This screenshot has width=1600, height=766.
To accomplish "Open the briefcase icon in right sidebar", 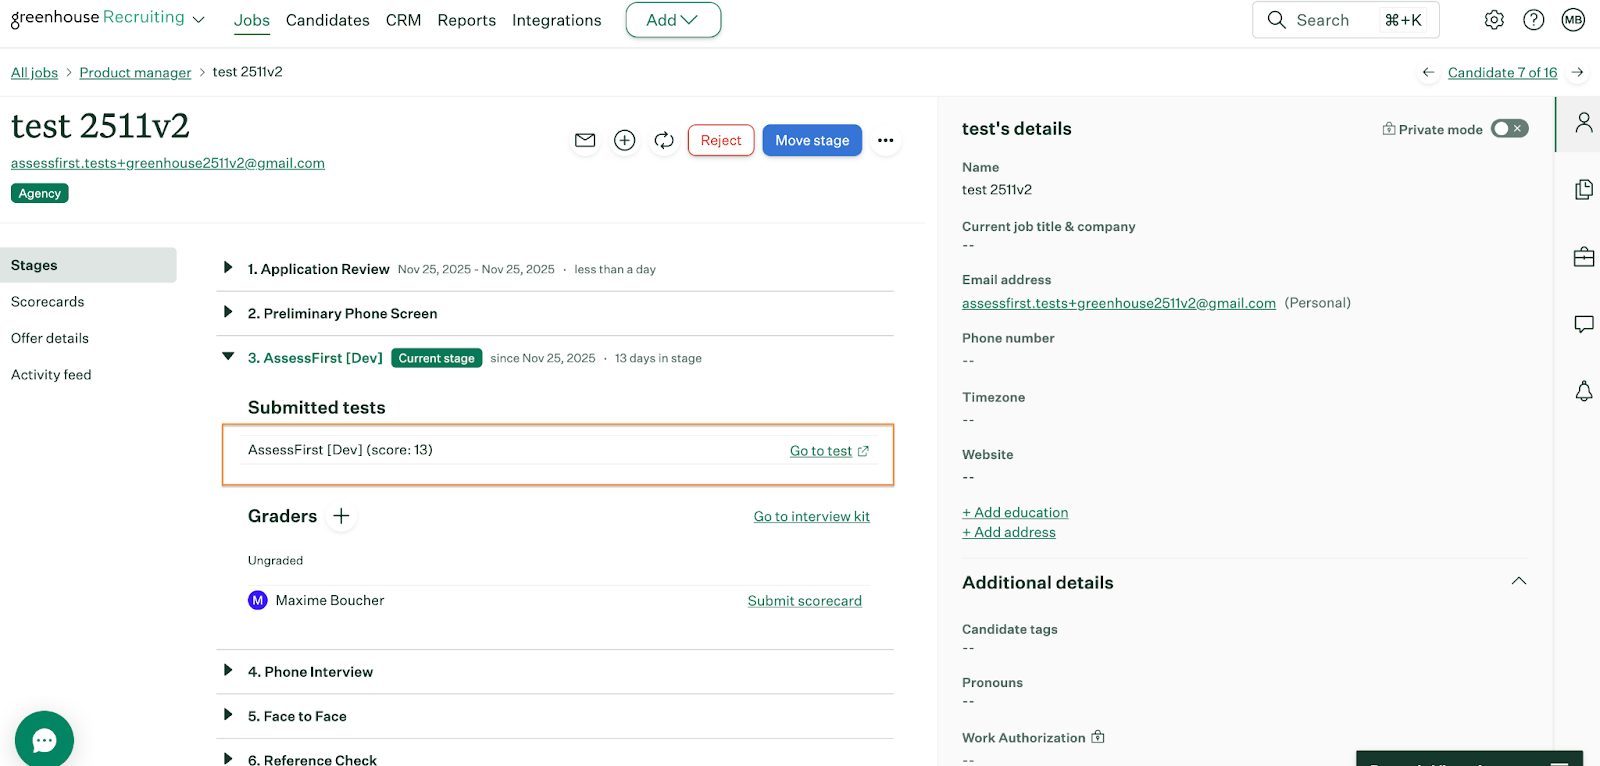I will (1584, 257).
